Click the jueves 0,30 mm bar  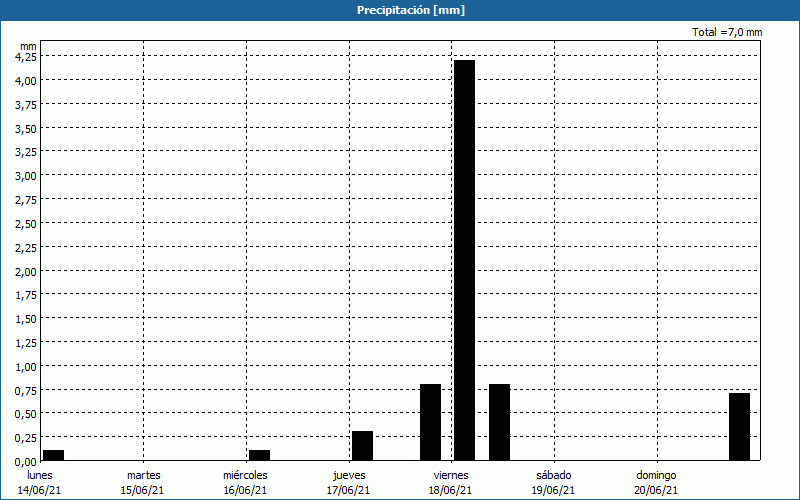click(362, 446)
